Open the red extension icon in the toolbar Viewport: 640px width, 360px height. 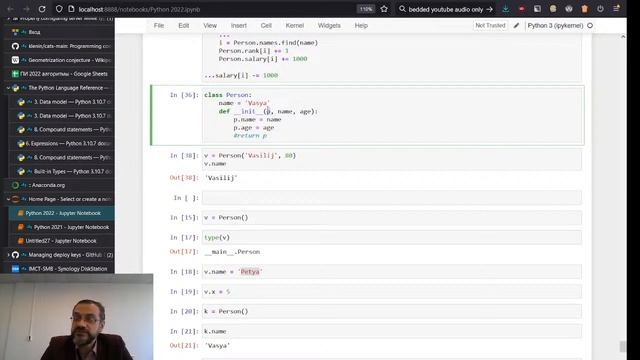pyautogui.click(x=522, y=9)
